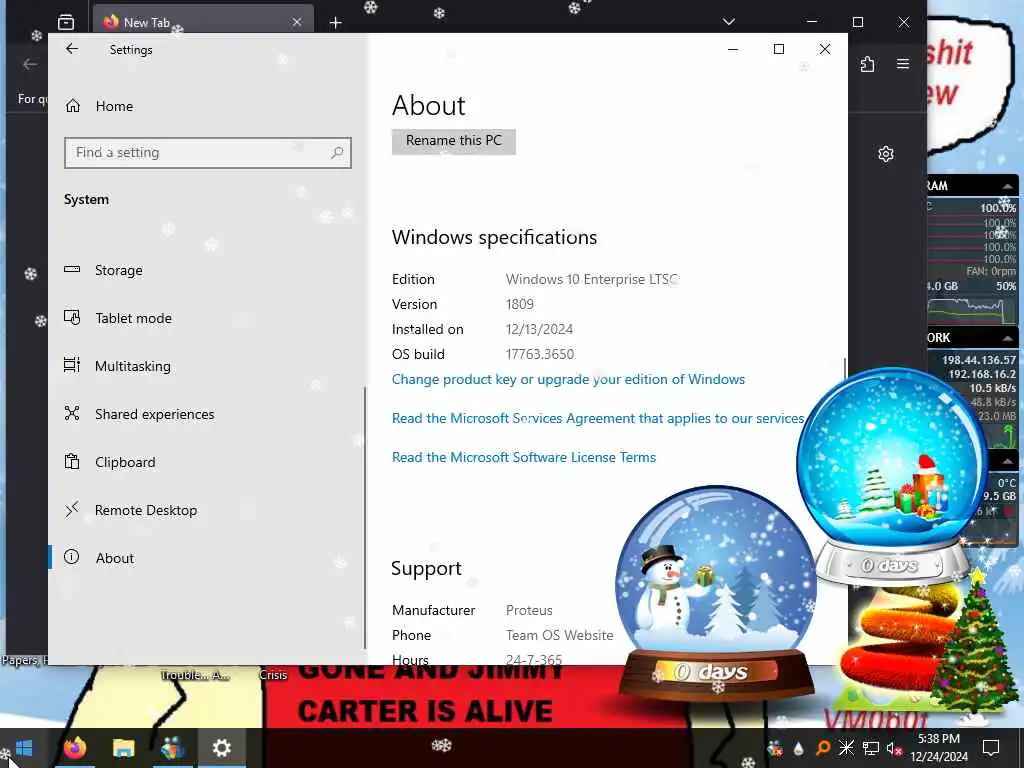Open Microsoft Software License Terms link
Image resolution: width=1024 pixels, height=768 pixels.
524,457
